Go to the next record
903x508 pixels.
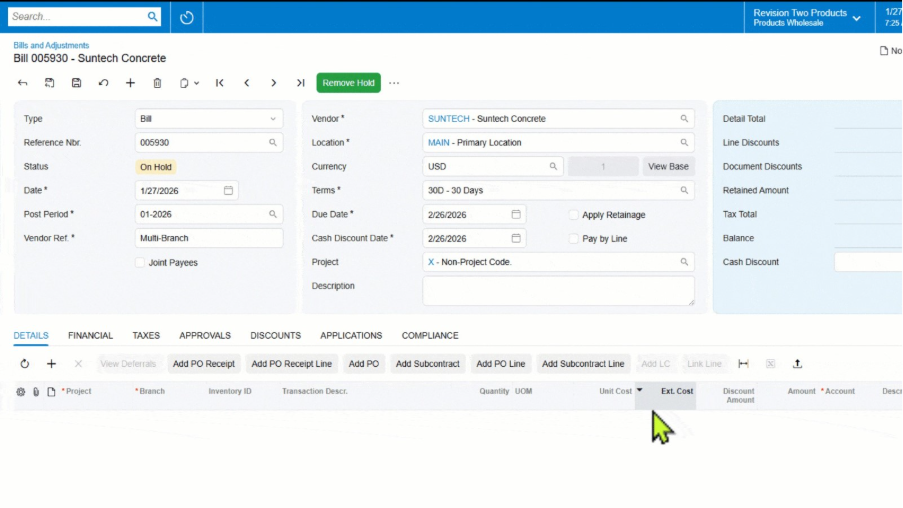tap(274, 83)
